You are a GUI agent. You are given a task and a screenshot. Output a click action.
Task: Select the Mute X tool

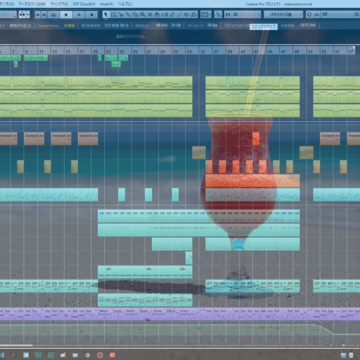[x=150, y=15]
